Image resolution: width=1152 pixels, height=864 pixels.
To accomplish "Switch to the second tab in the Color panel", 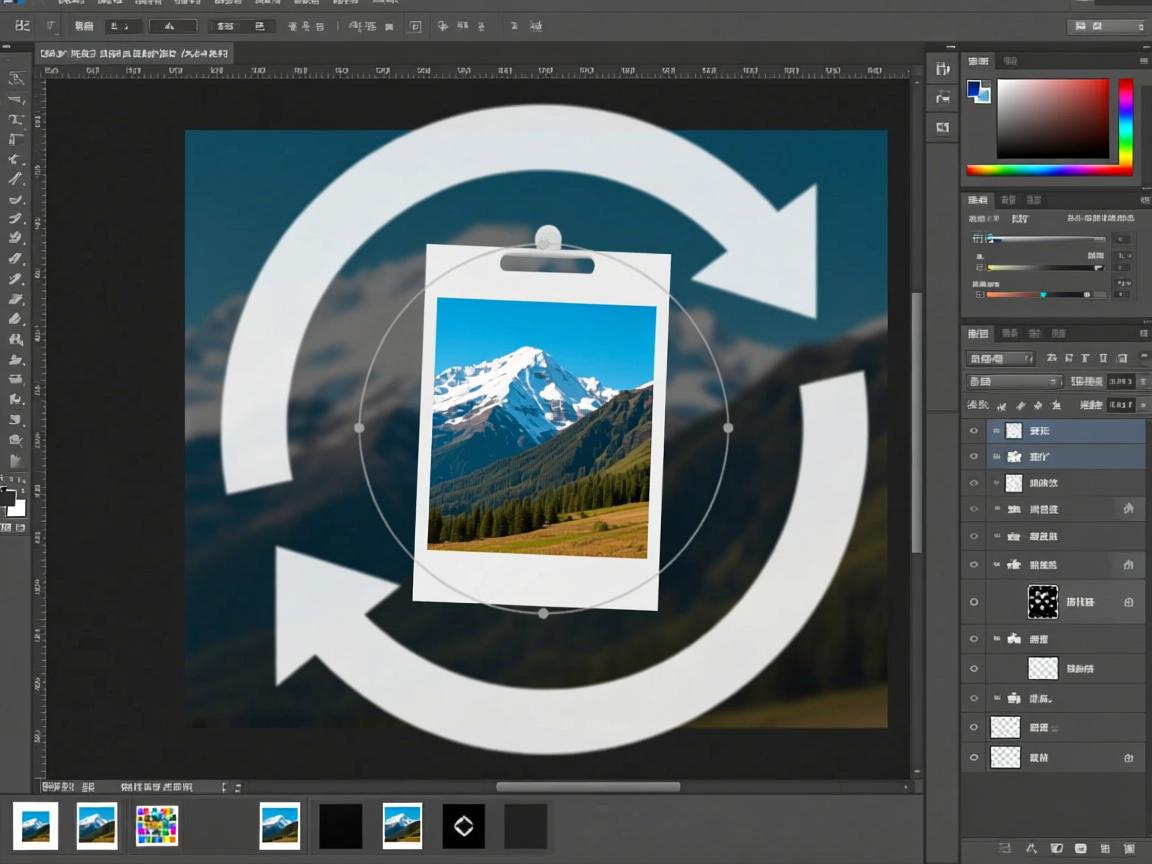I will [1010, 61].
